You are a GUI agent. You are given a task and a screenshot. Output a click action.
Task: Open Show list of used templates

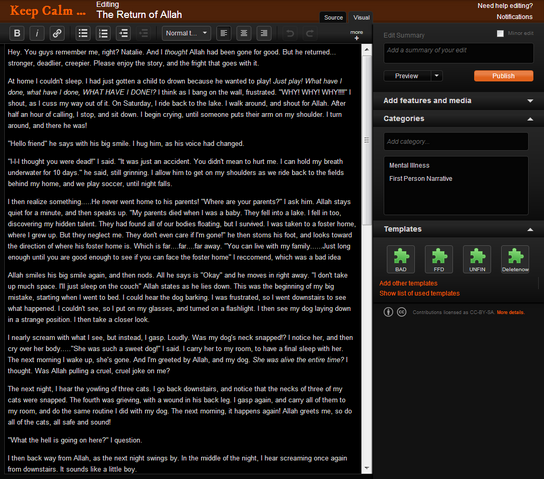click(x=419, y=293)
